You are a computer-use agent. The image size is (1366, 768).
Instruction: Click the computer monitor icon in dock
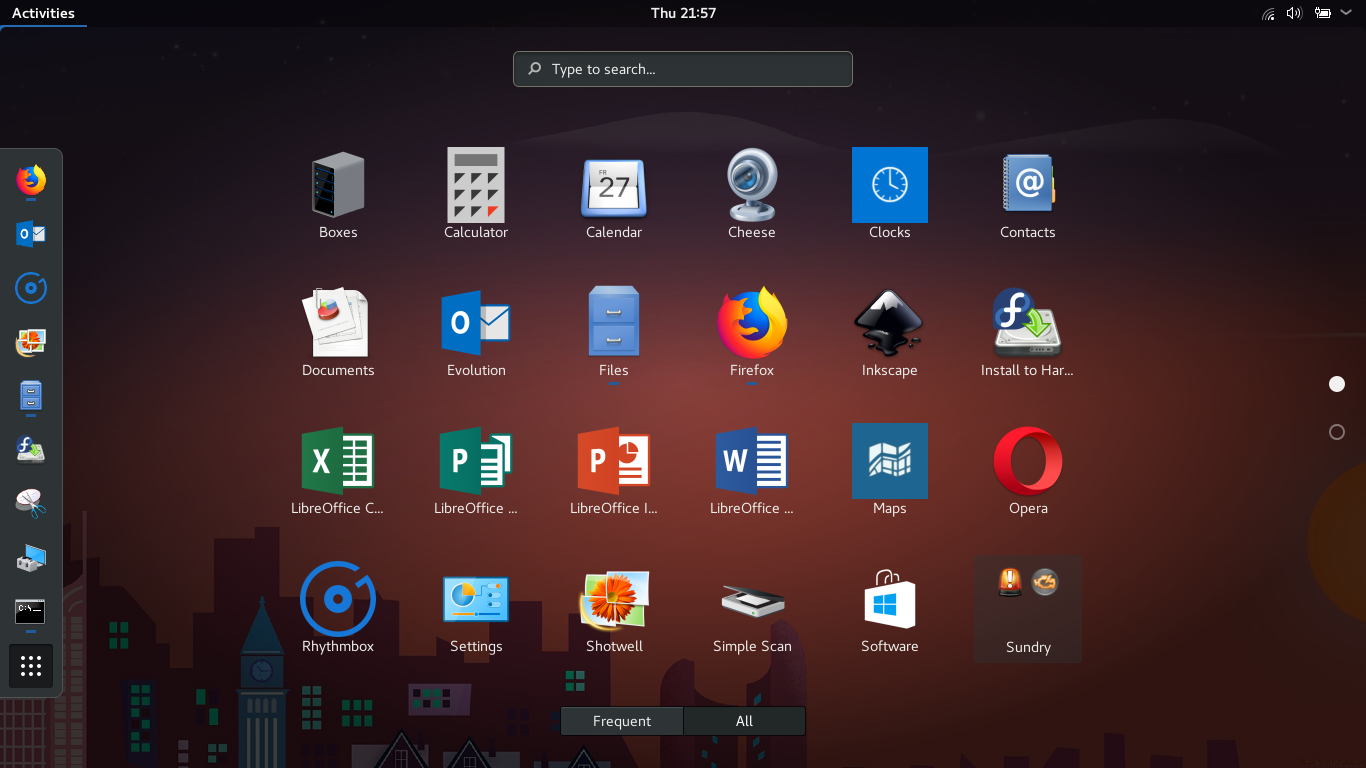pos(31,558)
